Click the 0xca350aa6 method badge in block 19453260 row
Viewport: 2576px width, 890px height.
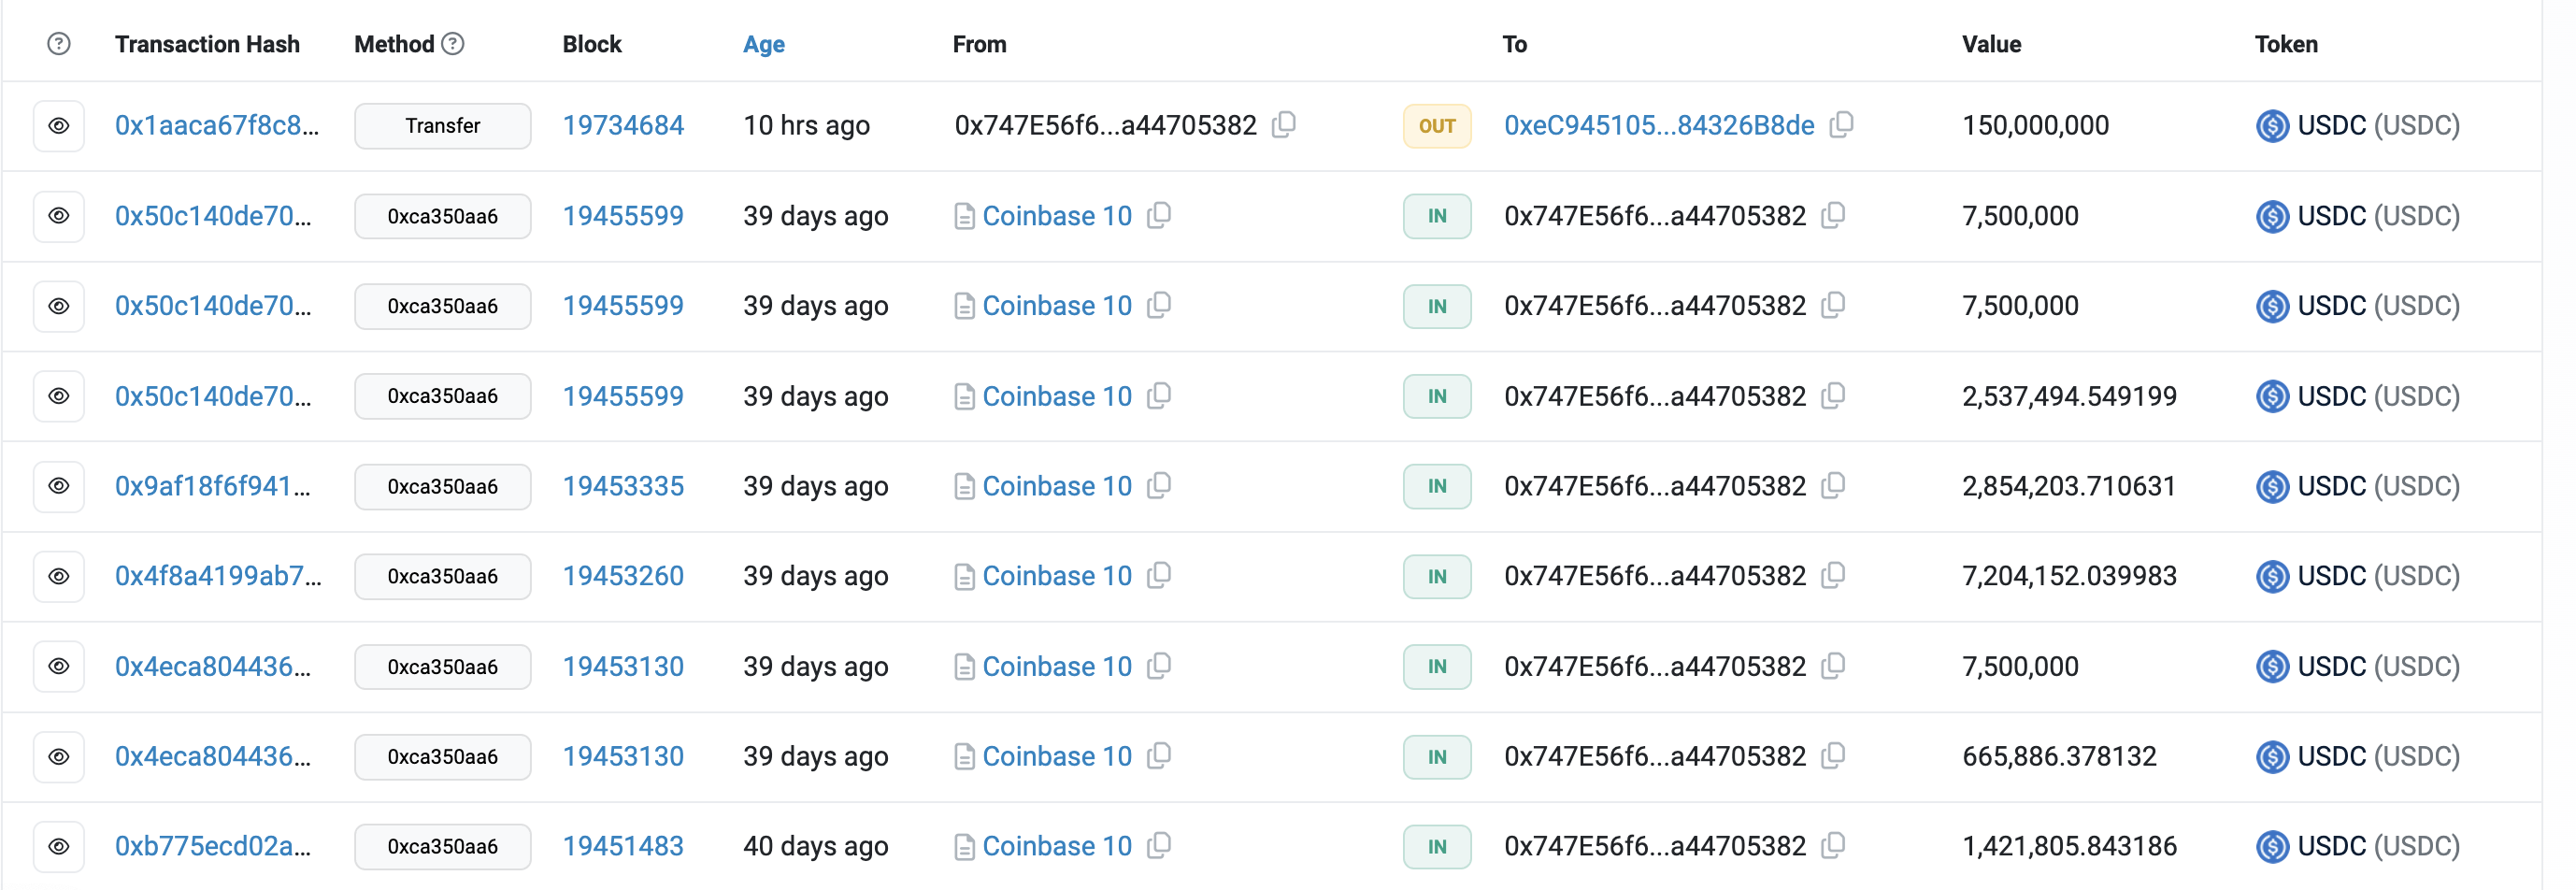click(x=442, y=577)
